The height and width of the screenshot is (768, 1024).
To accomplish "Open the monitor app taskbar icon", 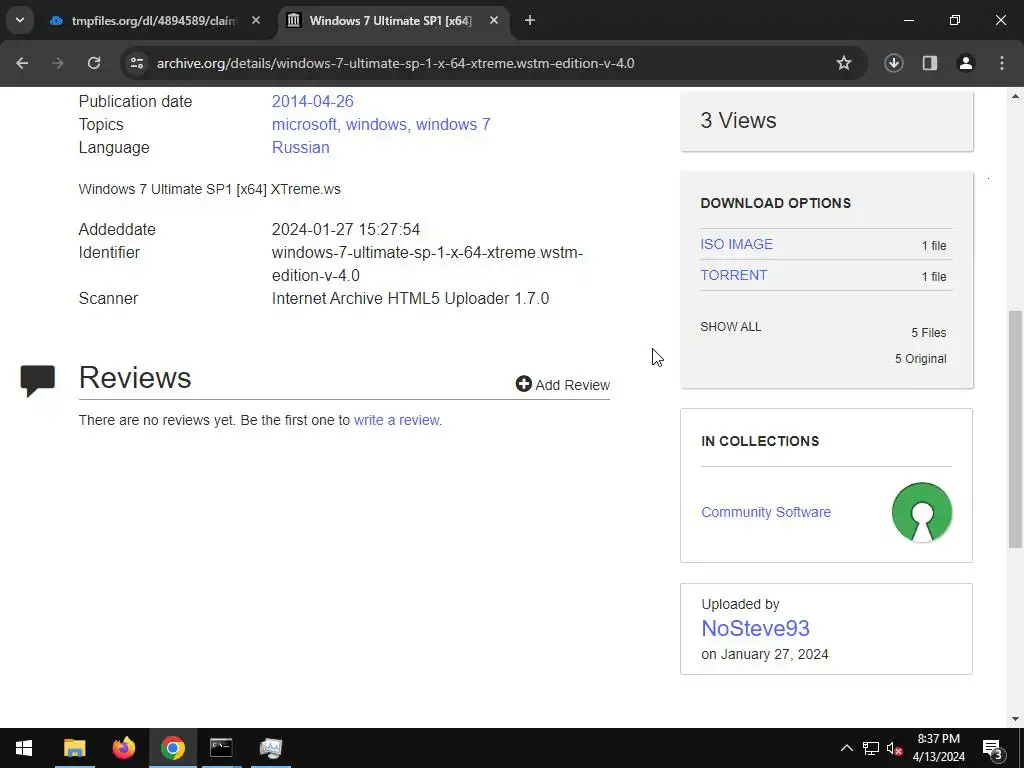I will tap(270, 748).
